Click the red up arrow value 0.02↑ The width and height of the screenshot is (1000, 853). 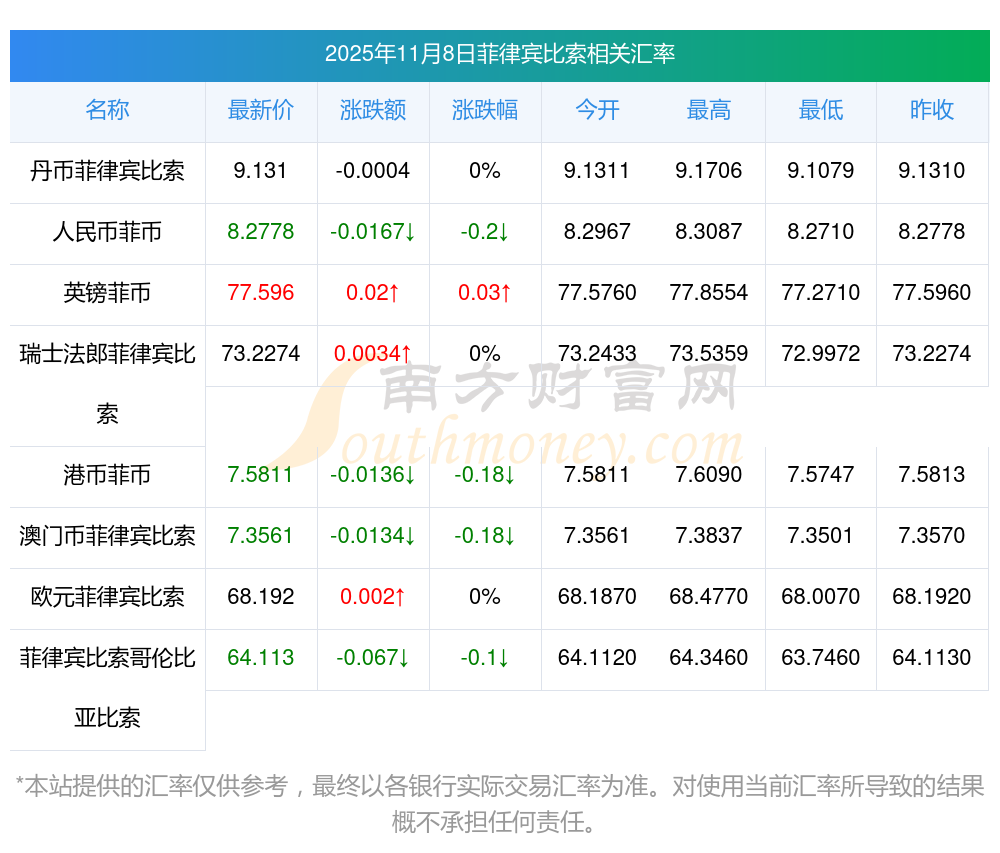[x=373, y=293]
